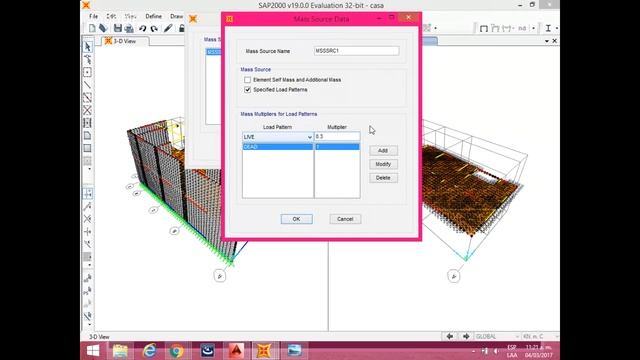Click the Multiplier input field with 0.3
The image size is (640, 360).
click(x=337, y=137)
